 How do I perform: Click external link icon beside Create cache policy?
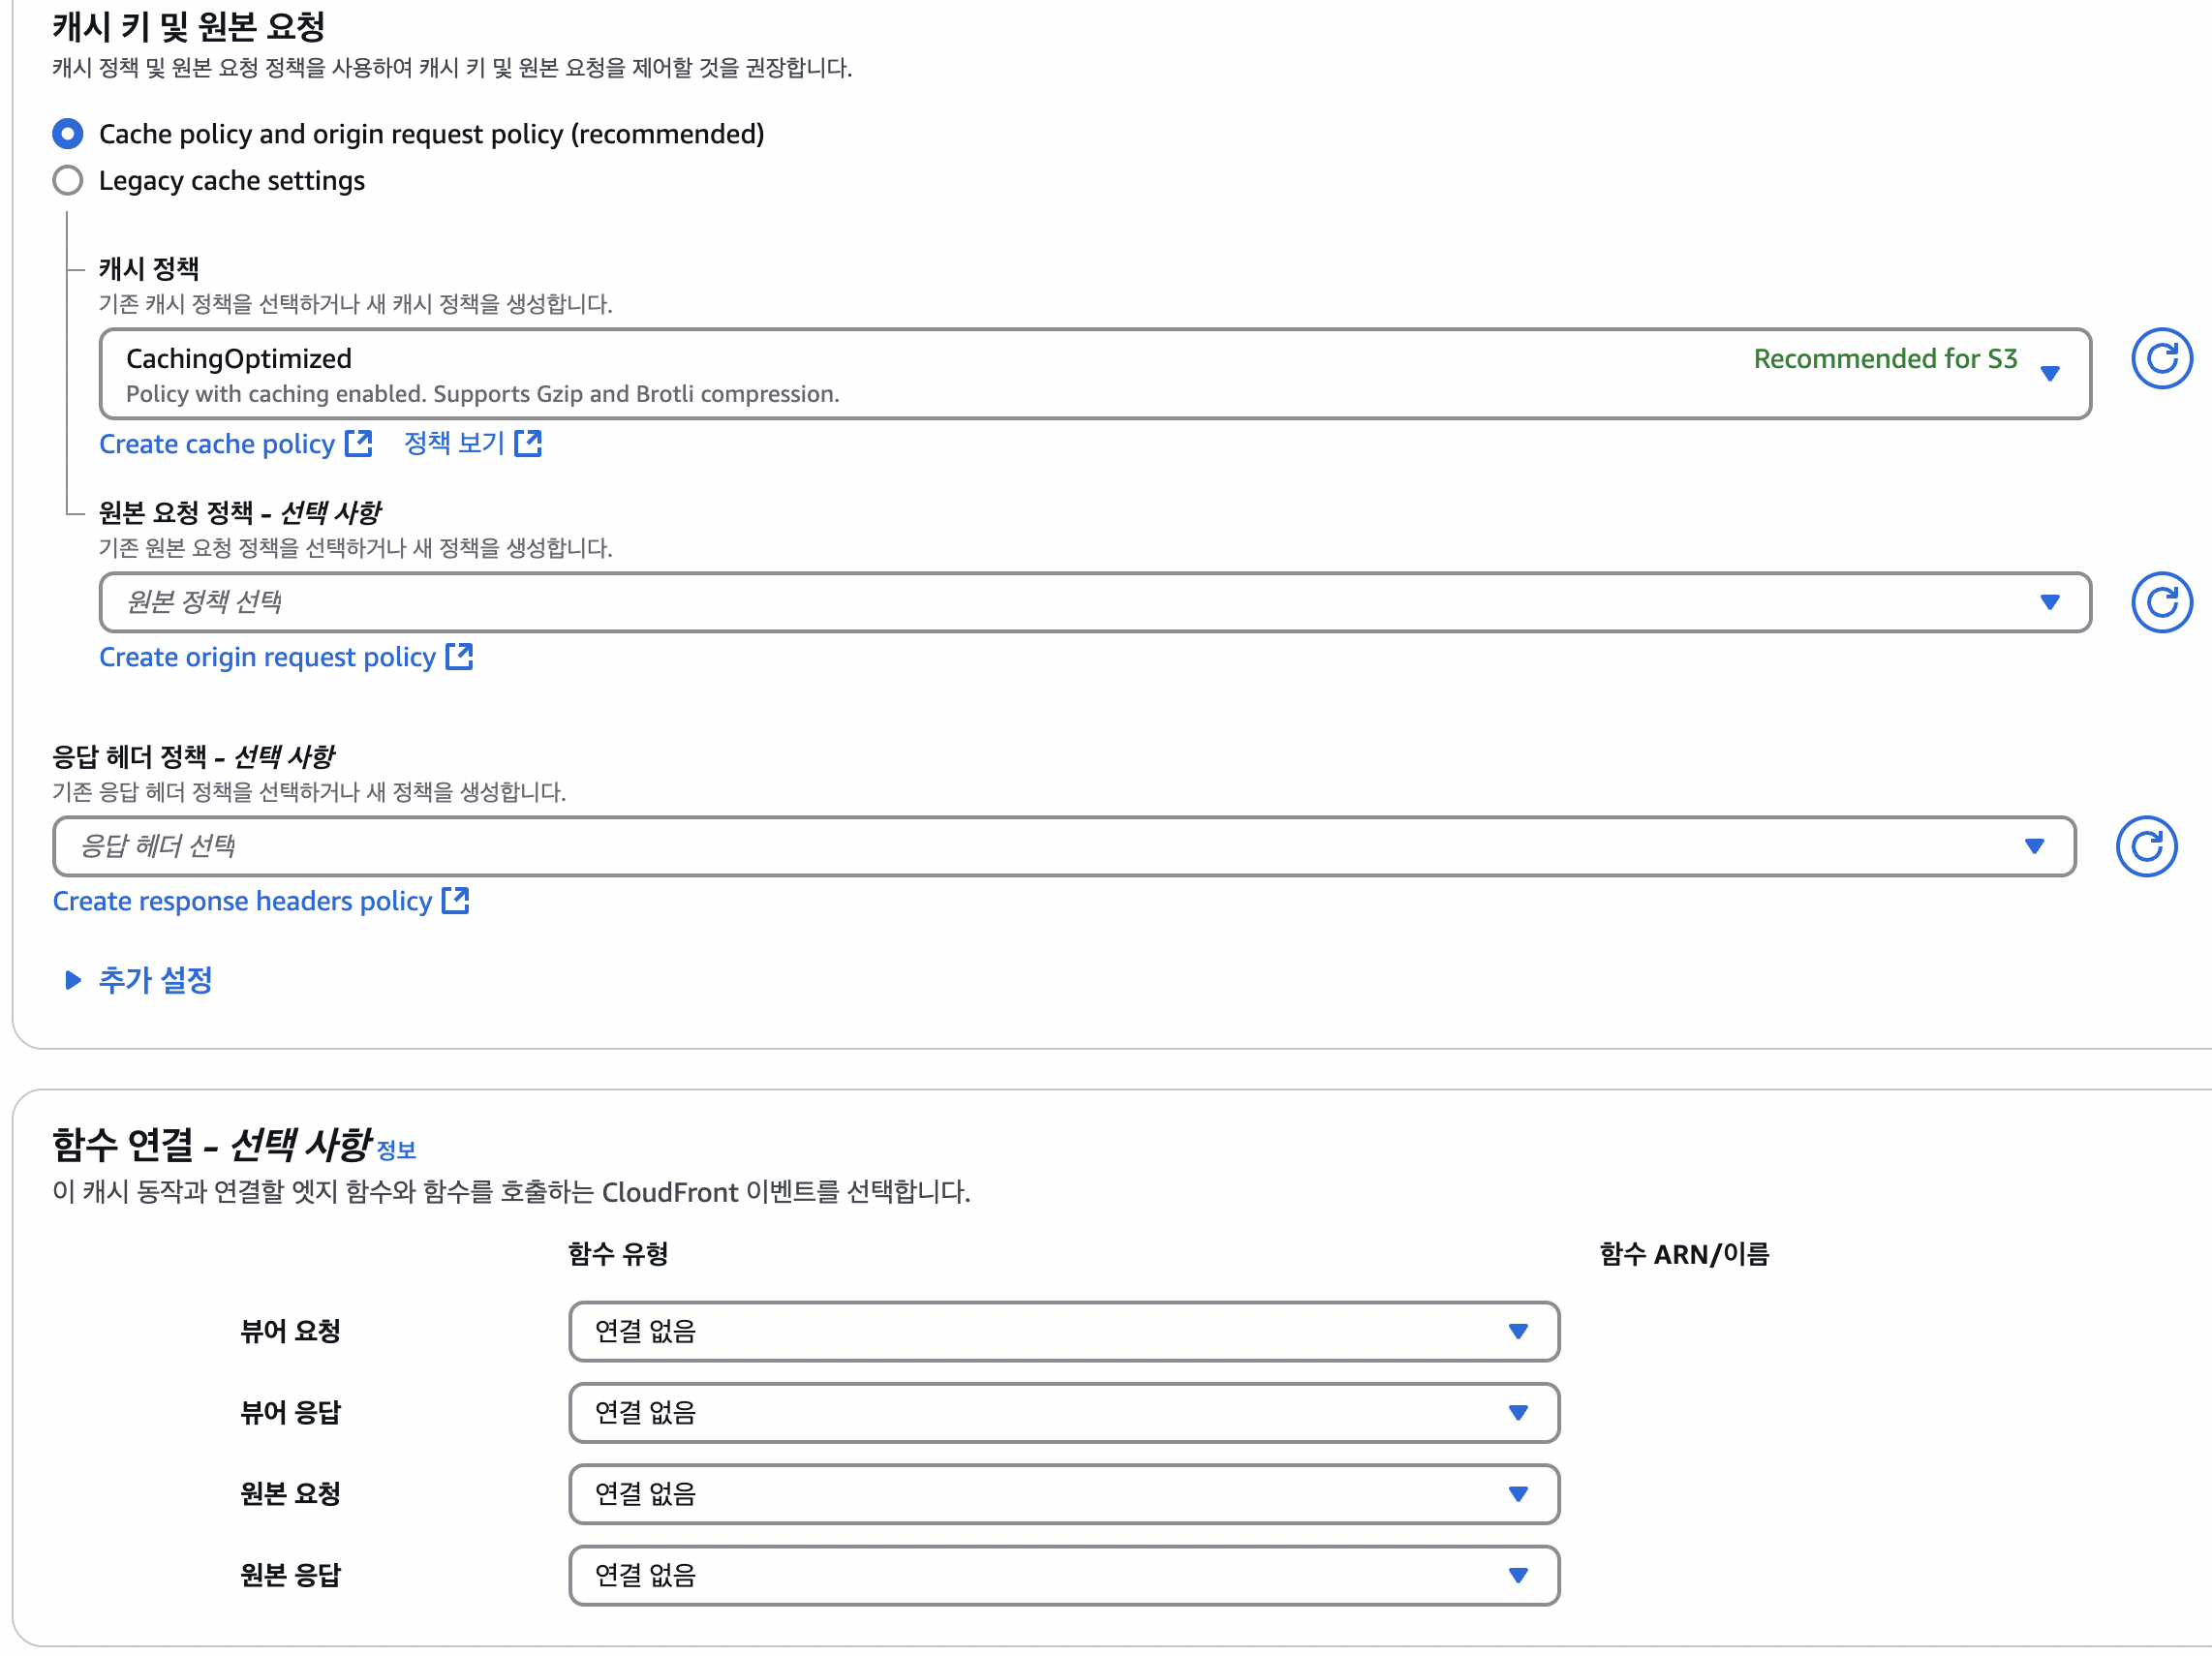pyautogui.click(x=358, y=443)
